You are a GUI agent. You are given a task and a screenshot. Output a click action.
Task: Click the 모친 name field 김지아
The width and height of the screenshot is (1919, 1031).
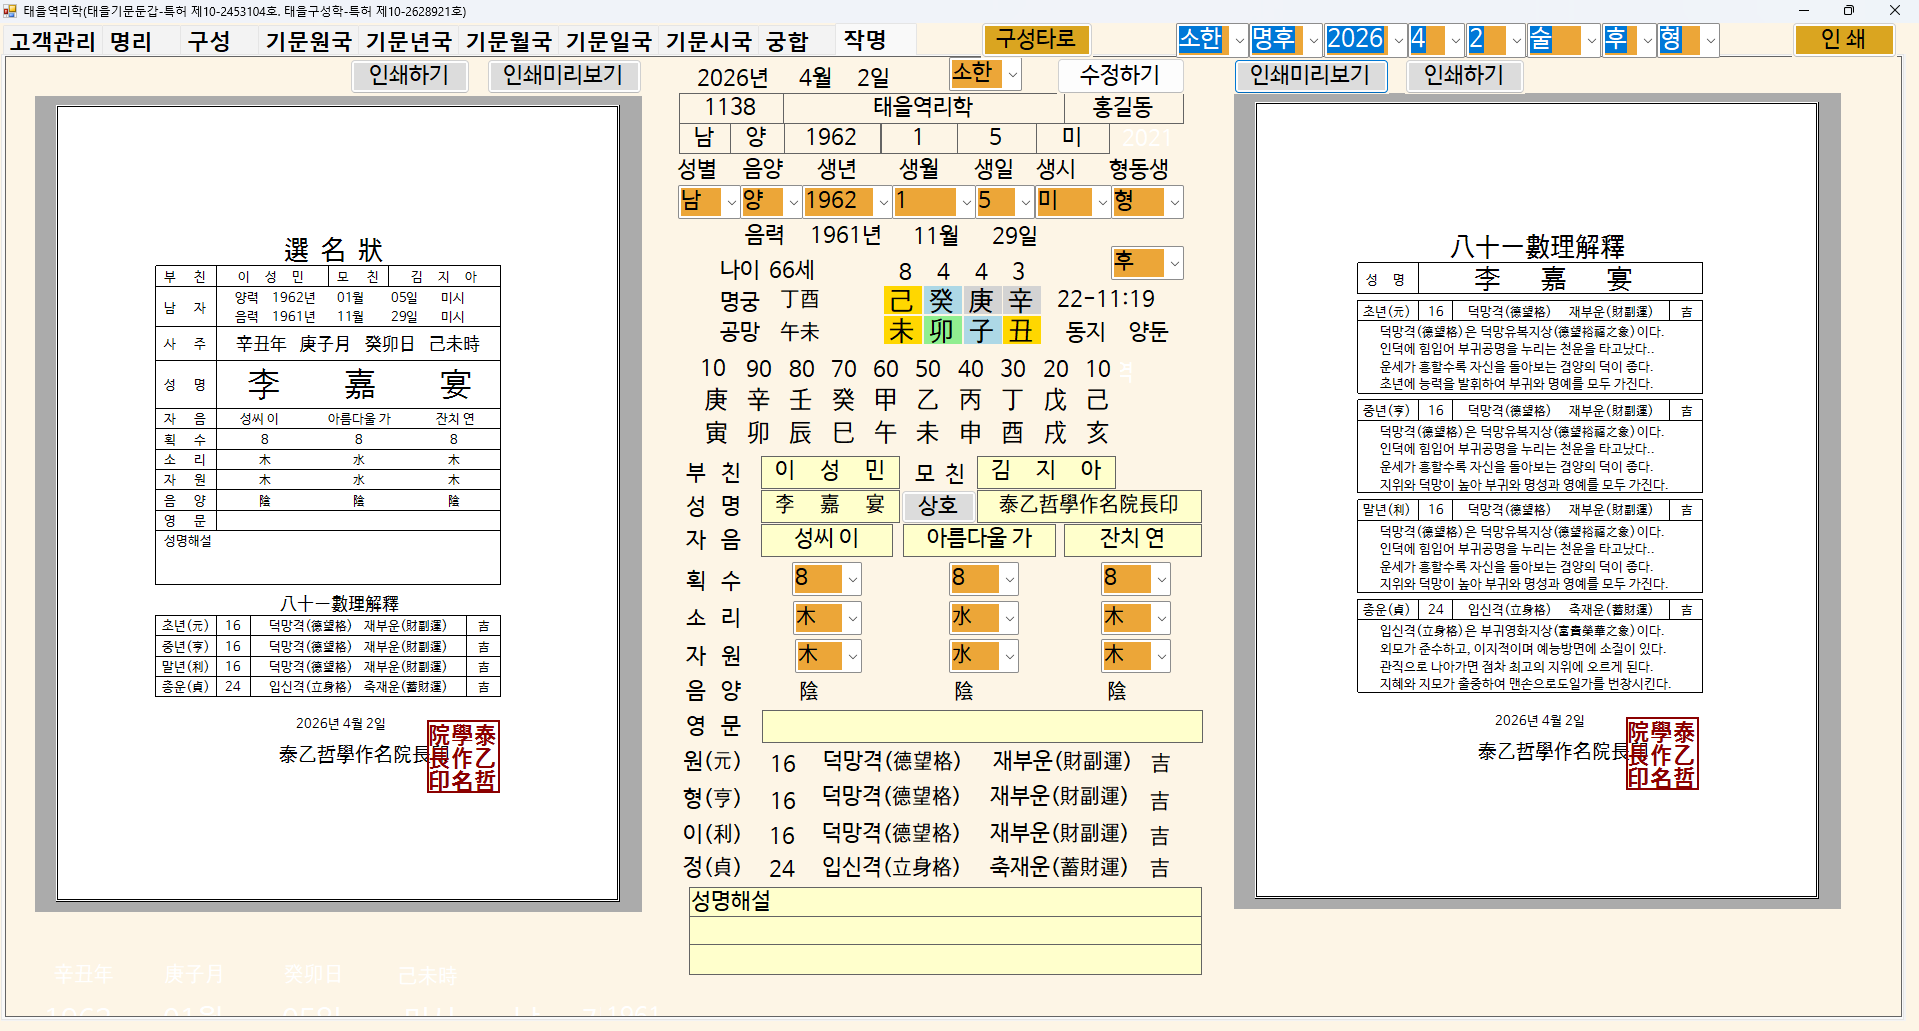(1046, 471)
